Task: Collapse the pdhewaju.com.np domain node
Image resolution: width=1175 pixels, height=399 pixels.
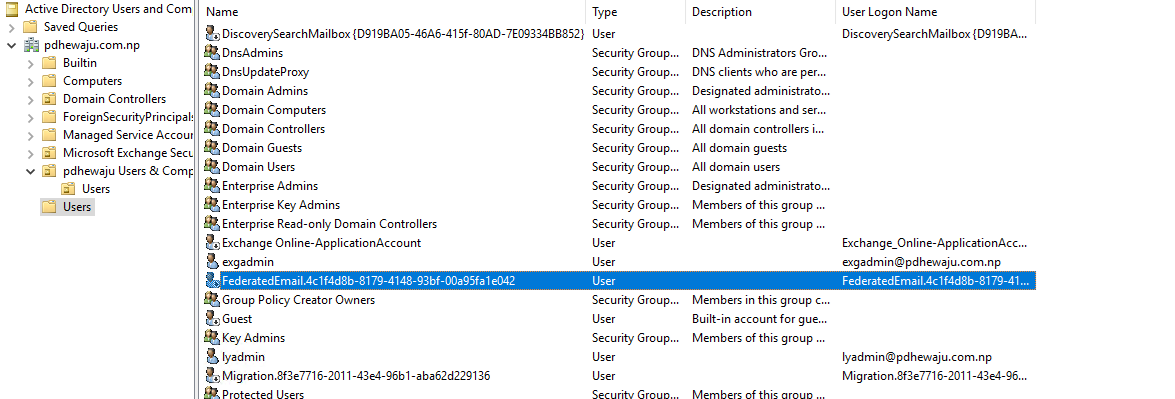Action: click(x=10, y=45)
